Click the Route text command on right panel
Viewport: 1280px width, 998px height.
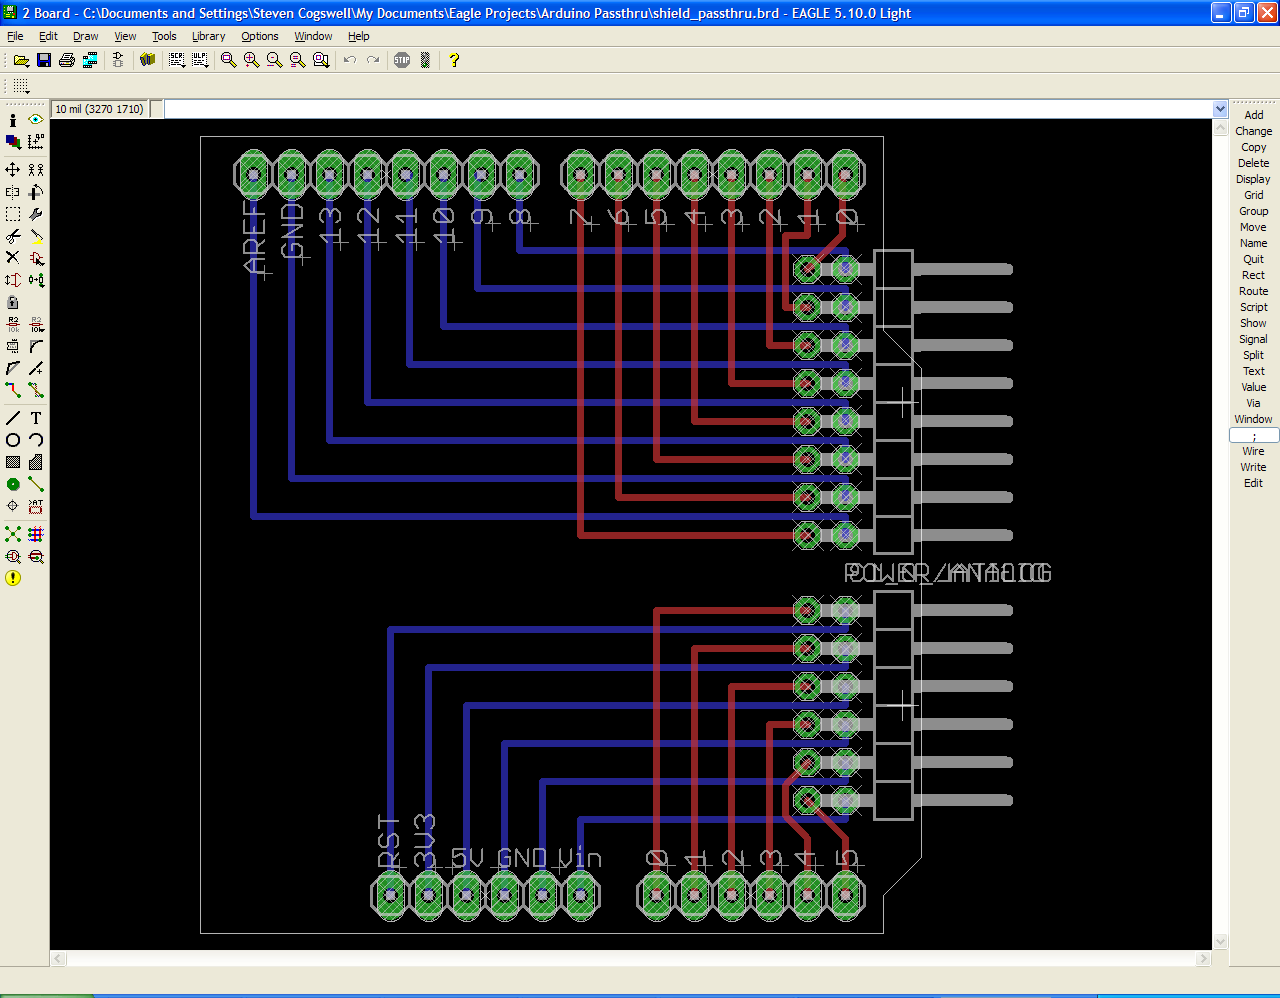[x=1253, y=291]
